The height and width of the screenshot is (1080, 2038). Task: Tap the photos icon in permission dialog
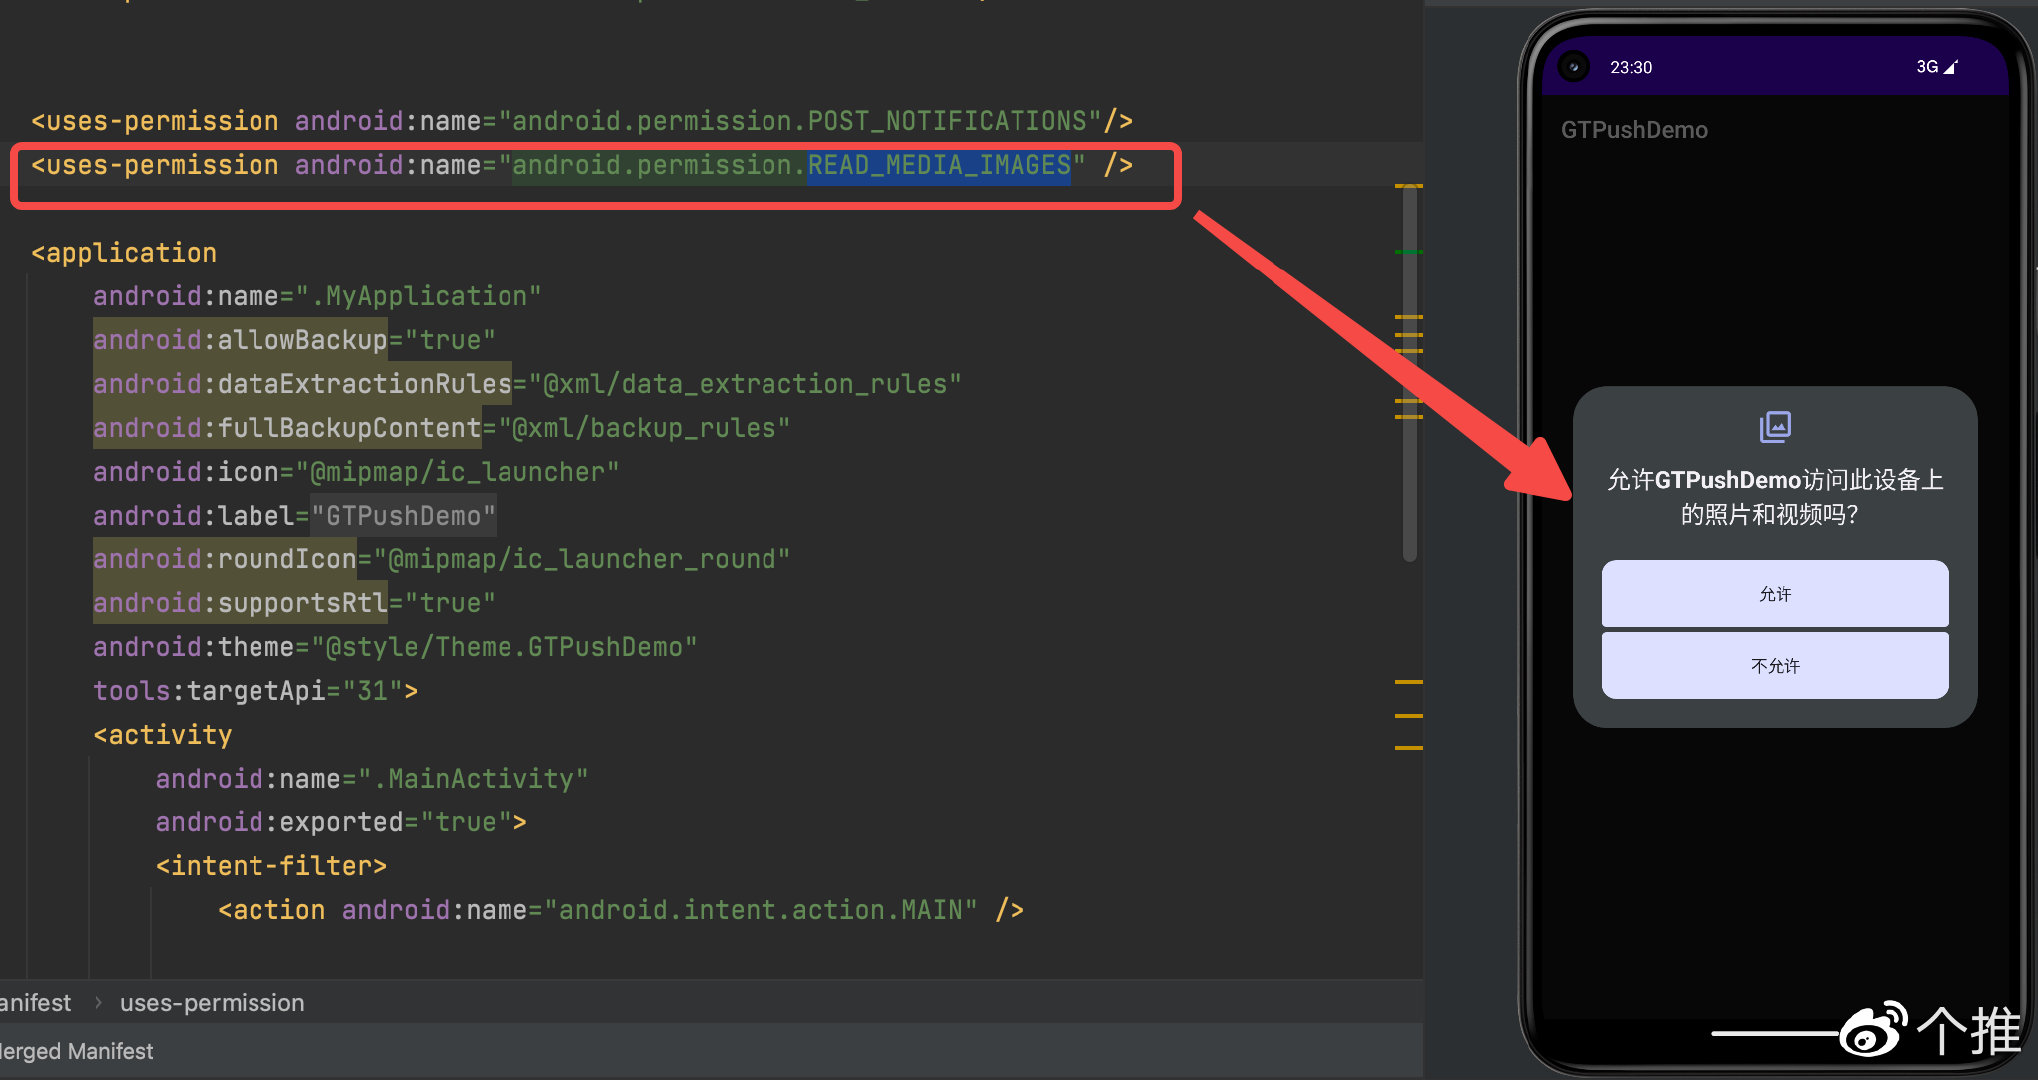(x=1775, y=427)
